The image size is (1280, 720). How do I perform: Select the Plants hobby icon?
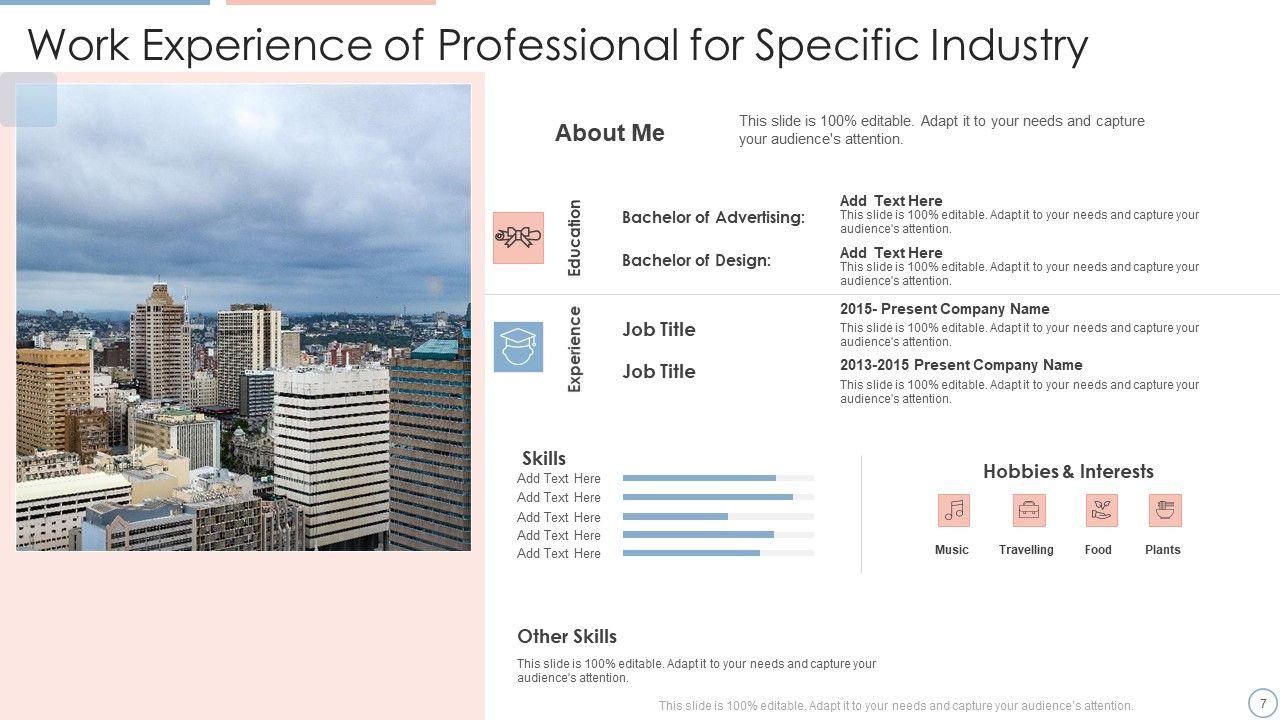[1165, 510]
